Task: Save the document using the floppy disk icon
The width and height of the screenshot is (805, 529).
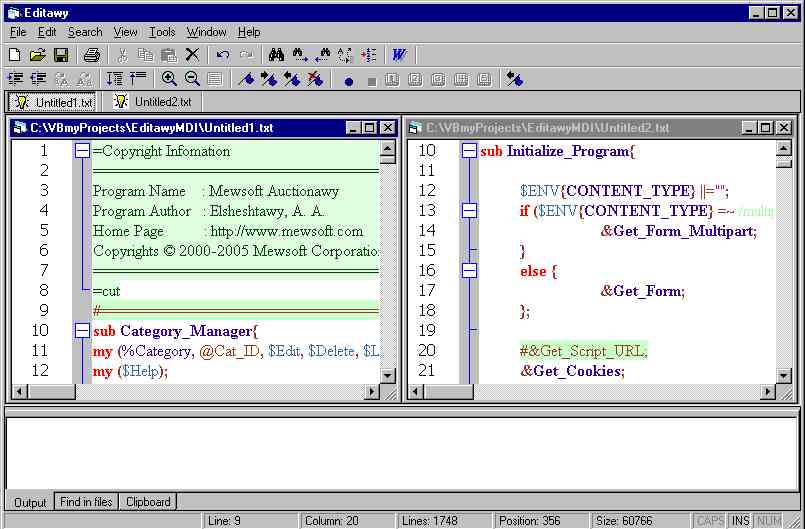Action: (60, 55)
